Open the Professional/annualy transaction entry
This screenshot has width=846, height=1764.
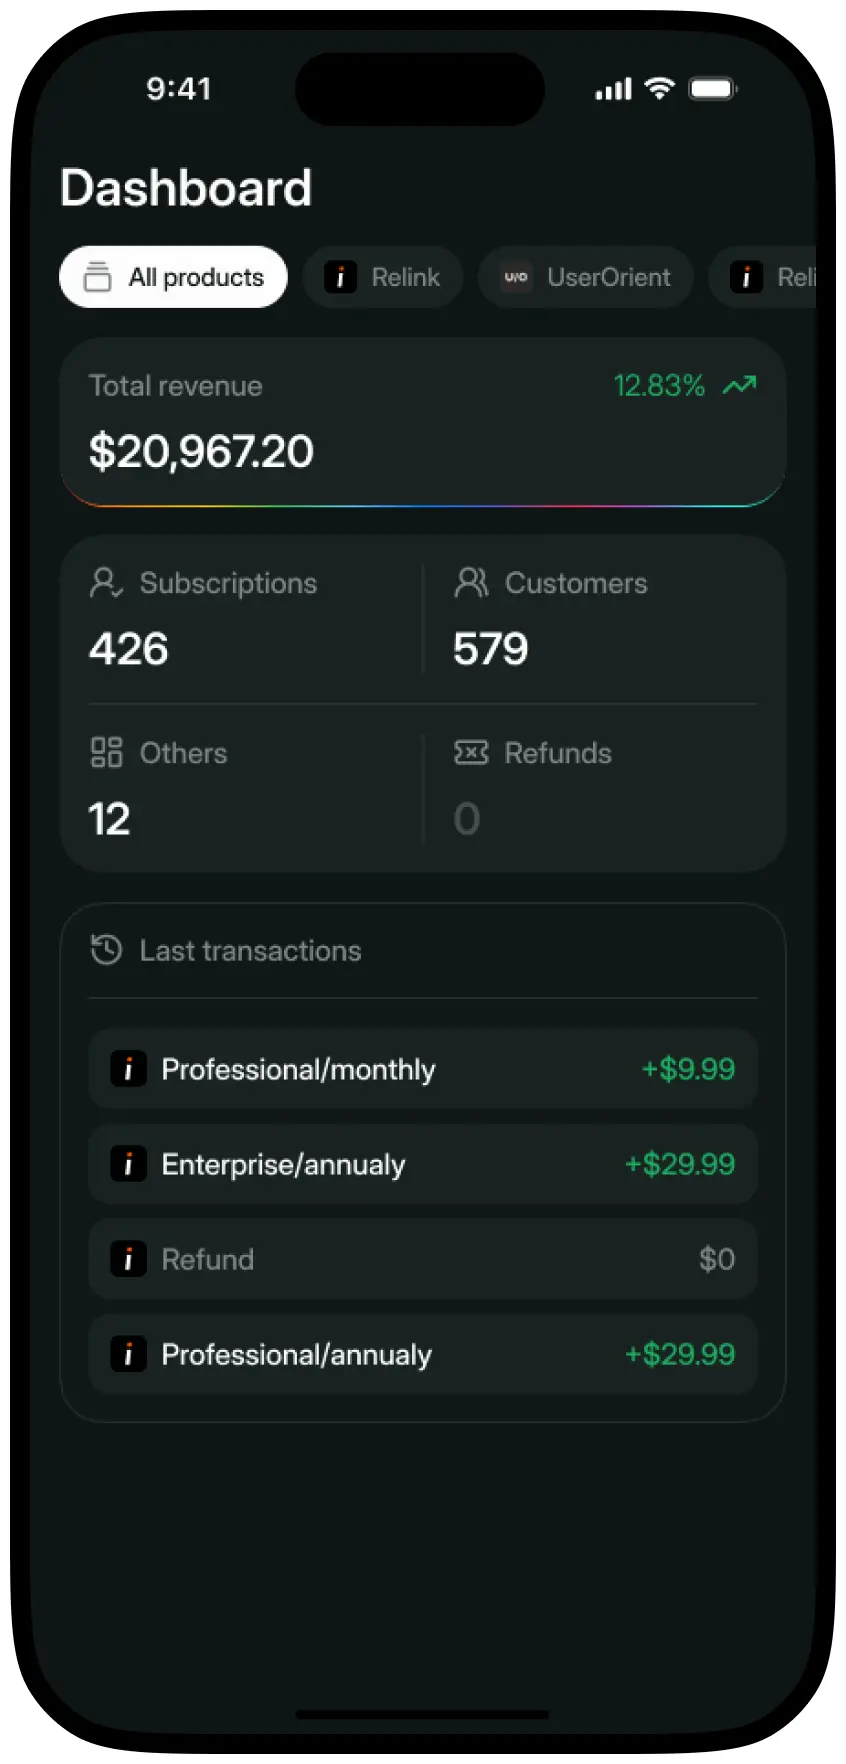click(x=421, y=1354)
